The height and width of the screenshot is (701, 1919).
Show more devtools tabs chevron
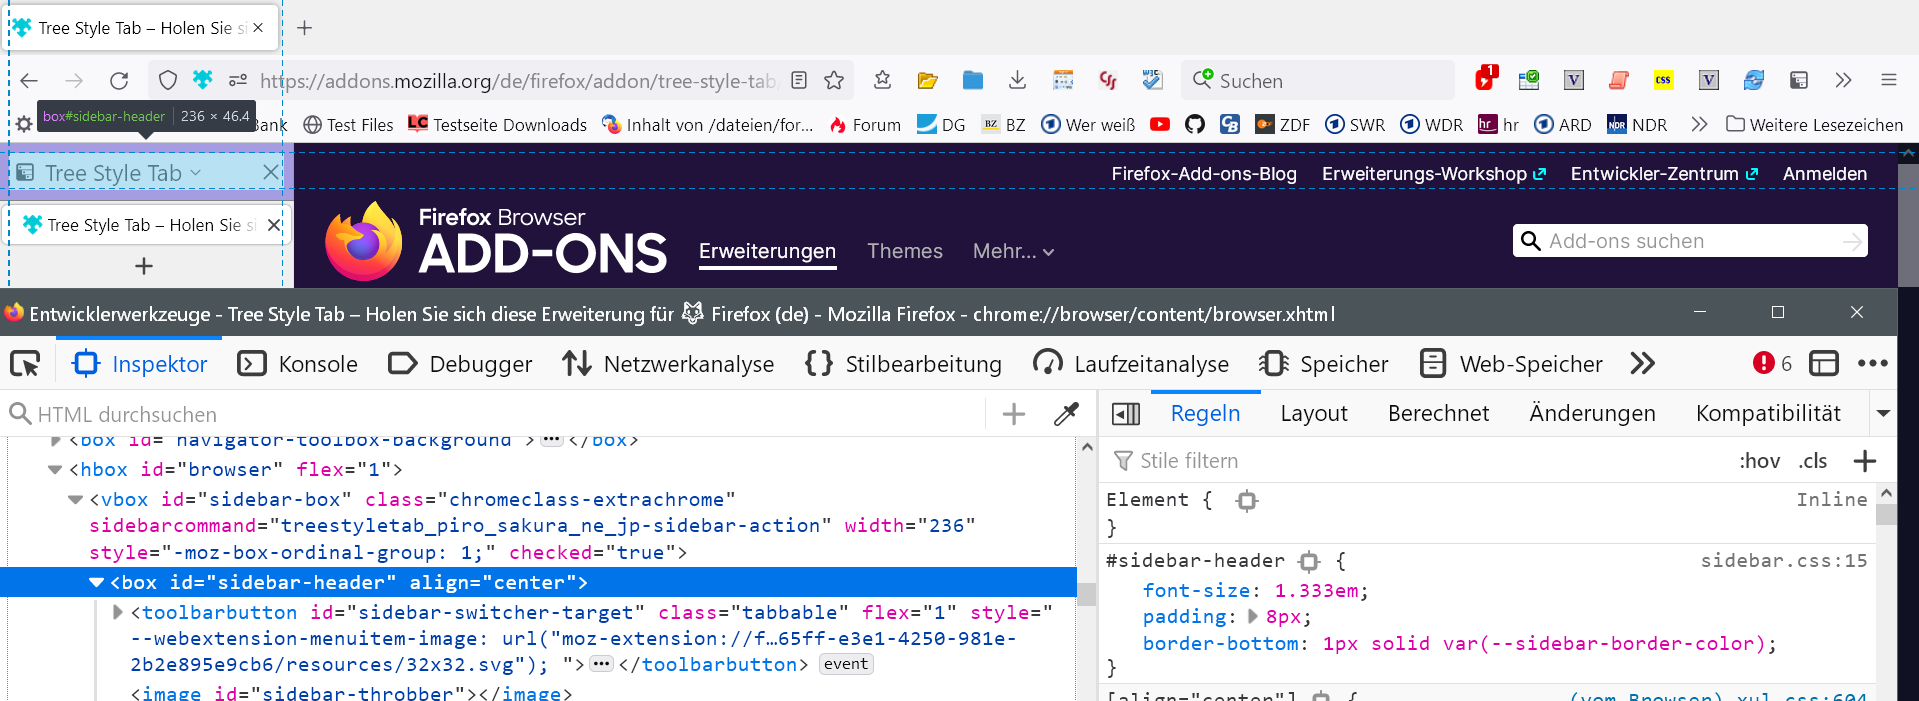tap(1643, 364)
